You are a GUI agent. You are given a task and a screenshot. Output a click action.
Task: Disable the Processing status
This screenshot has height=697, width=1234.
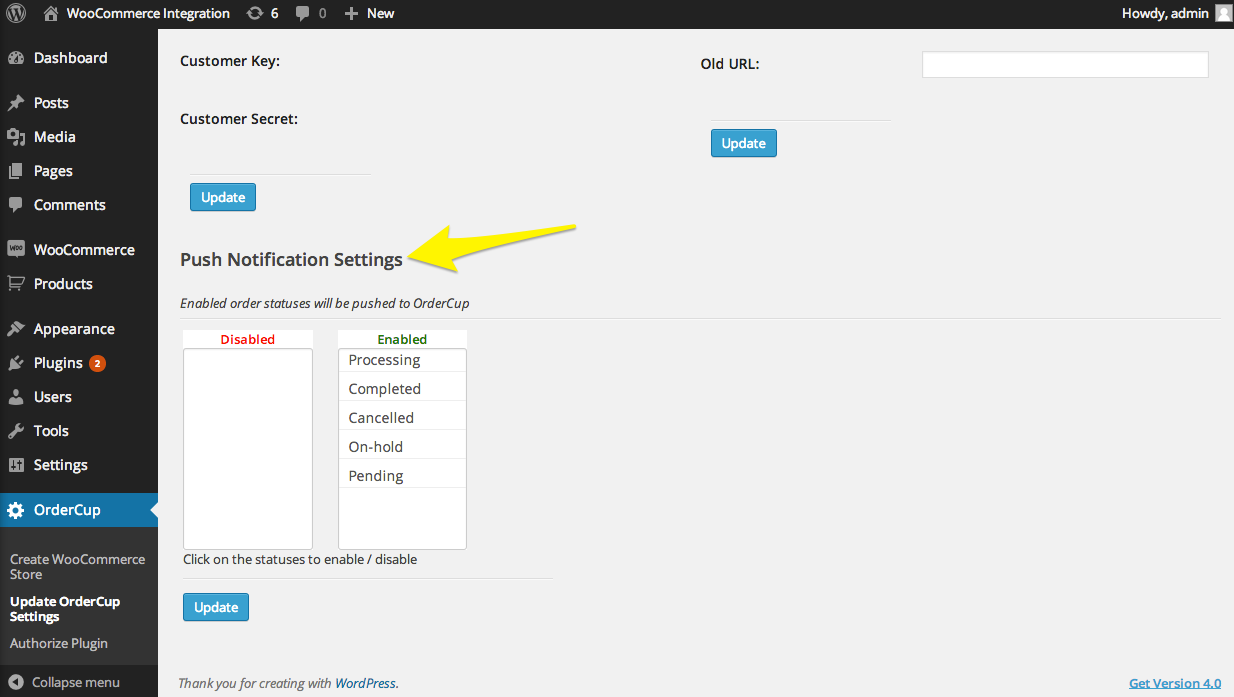[402, 360]
